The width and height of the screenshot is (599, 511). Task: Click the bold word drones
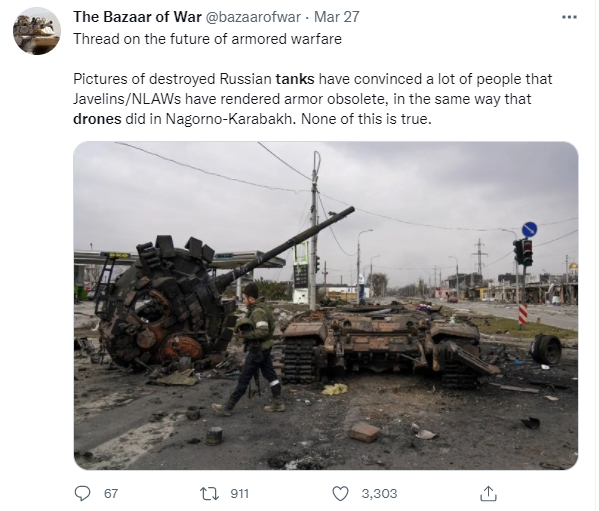(97, 119)
